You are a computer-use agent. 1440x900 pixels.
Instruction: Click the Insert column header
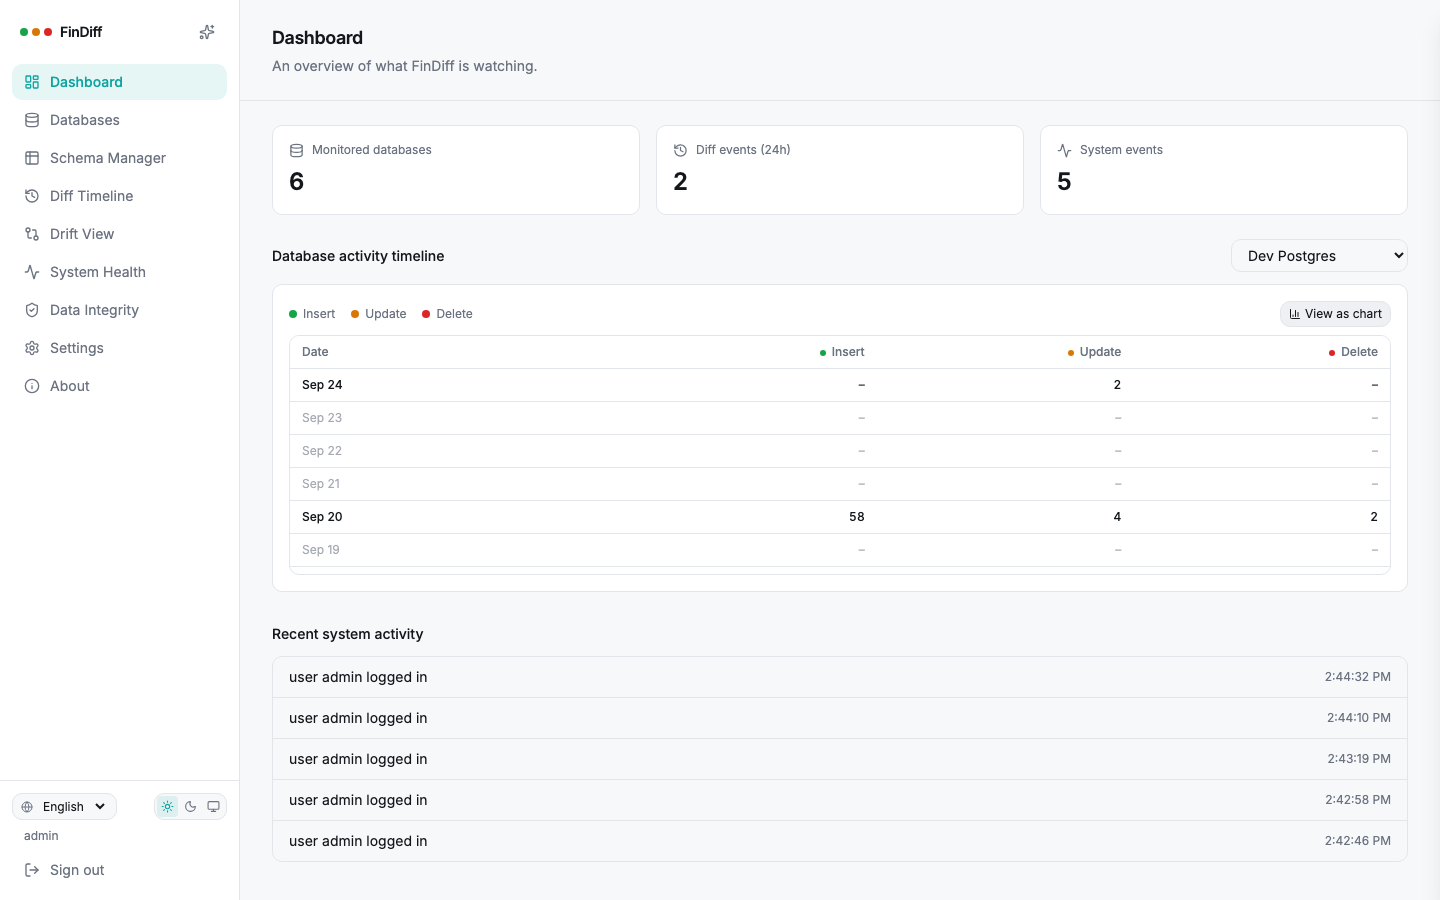(842, 352)
